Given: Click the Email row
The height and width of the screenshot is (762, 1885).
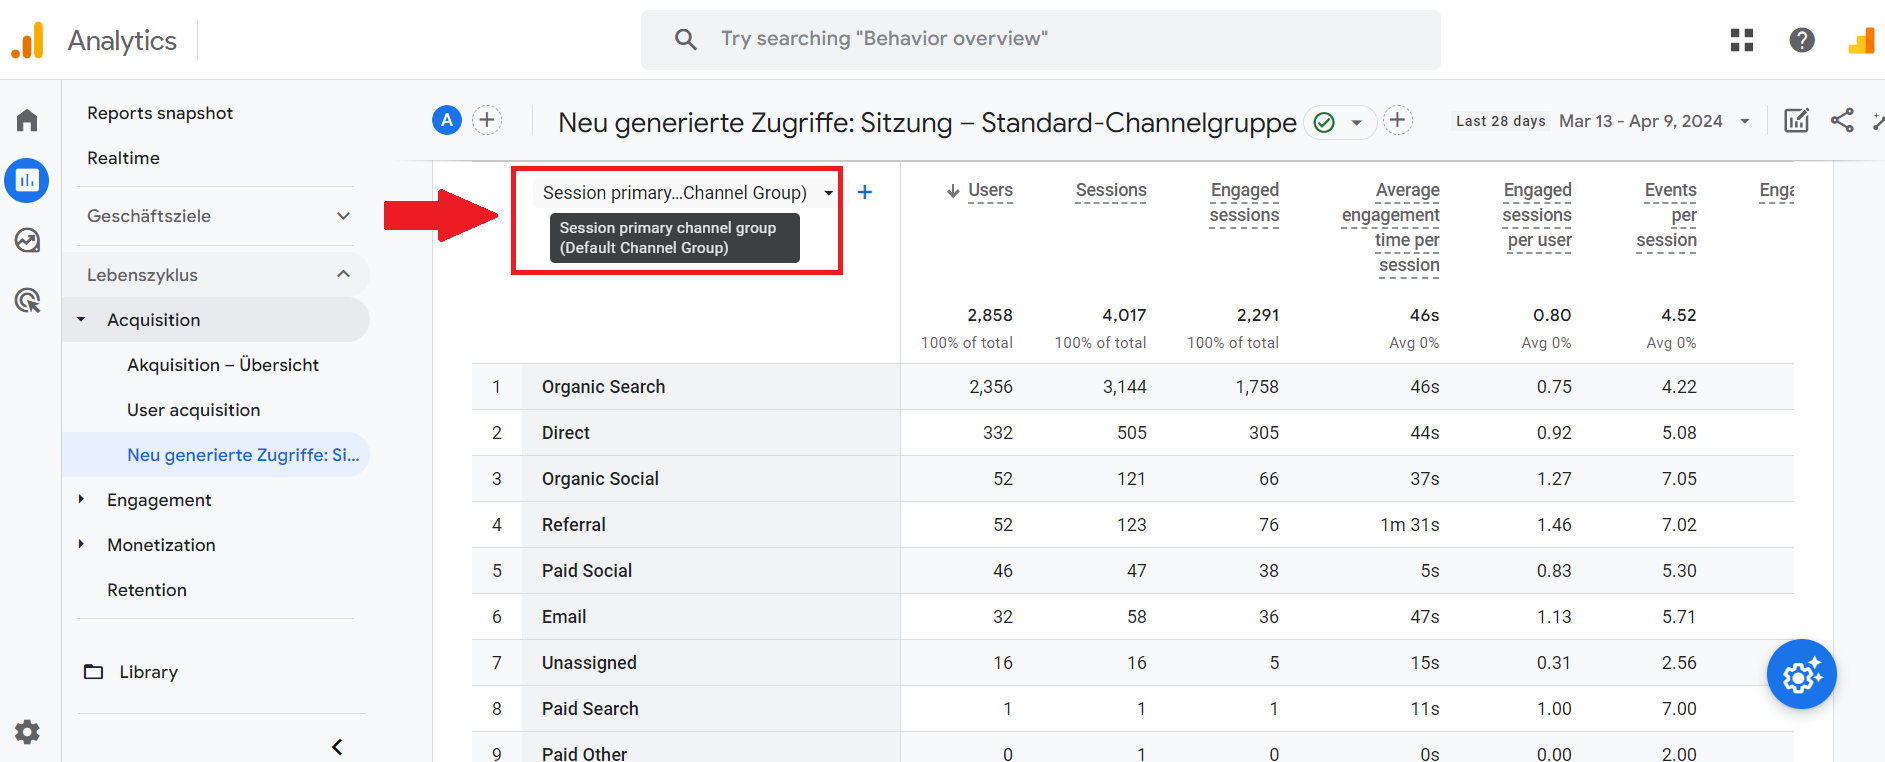Looking at the screenshot, I should (1132, 617).
